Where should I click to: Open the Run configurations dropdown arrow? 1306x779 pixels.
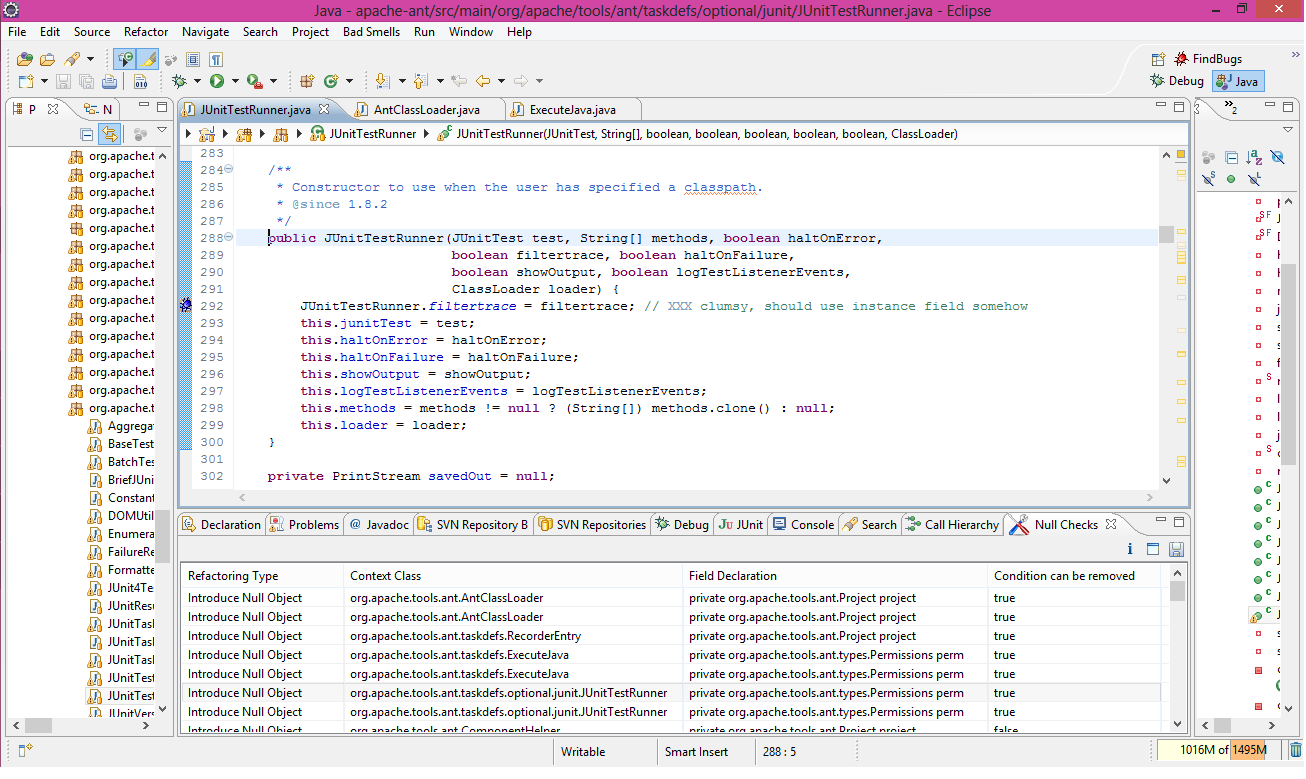(235, 81)
